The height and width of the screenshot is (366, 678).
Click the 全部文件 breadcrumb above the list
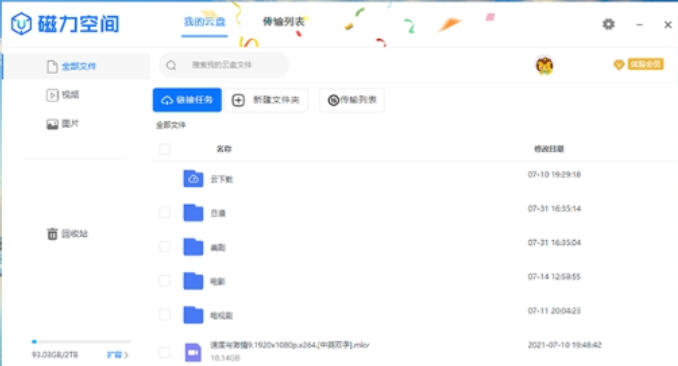pyautogui.click(x=171, y=125)
